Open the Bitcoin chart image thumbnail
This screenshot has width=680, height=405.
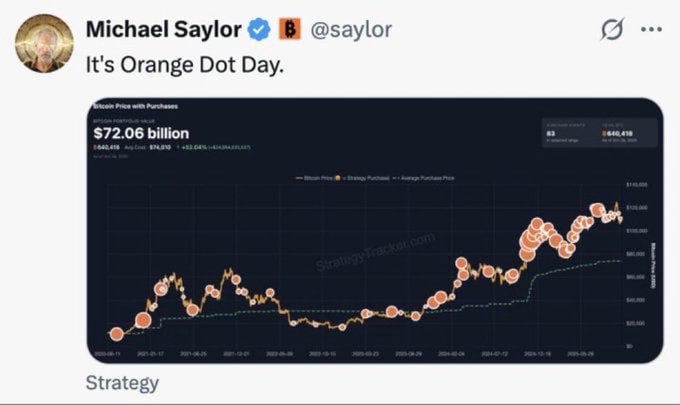(x=374, y=230)
